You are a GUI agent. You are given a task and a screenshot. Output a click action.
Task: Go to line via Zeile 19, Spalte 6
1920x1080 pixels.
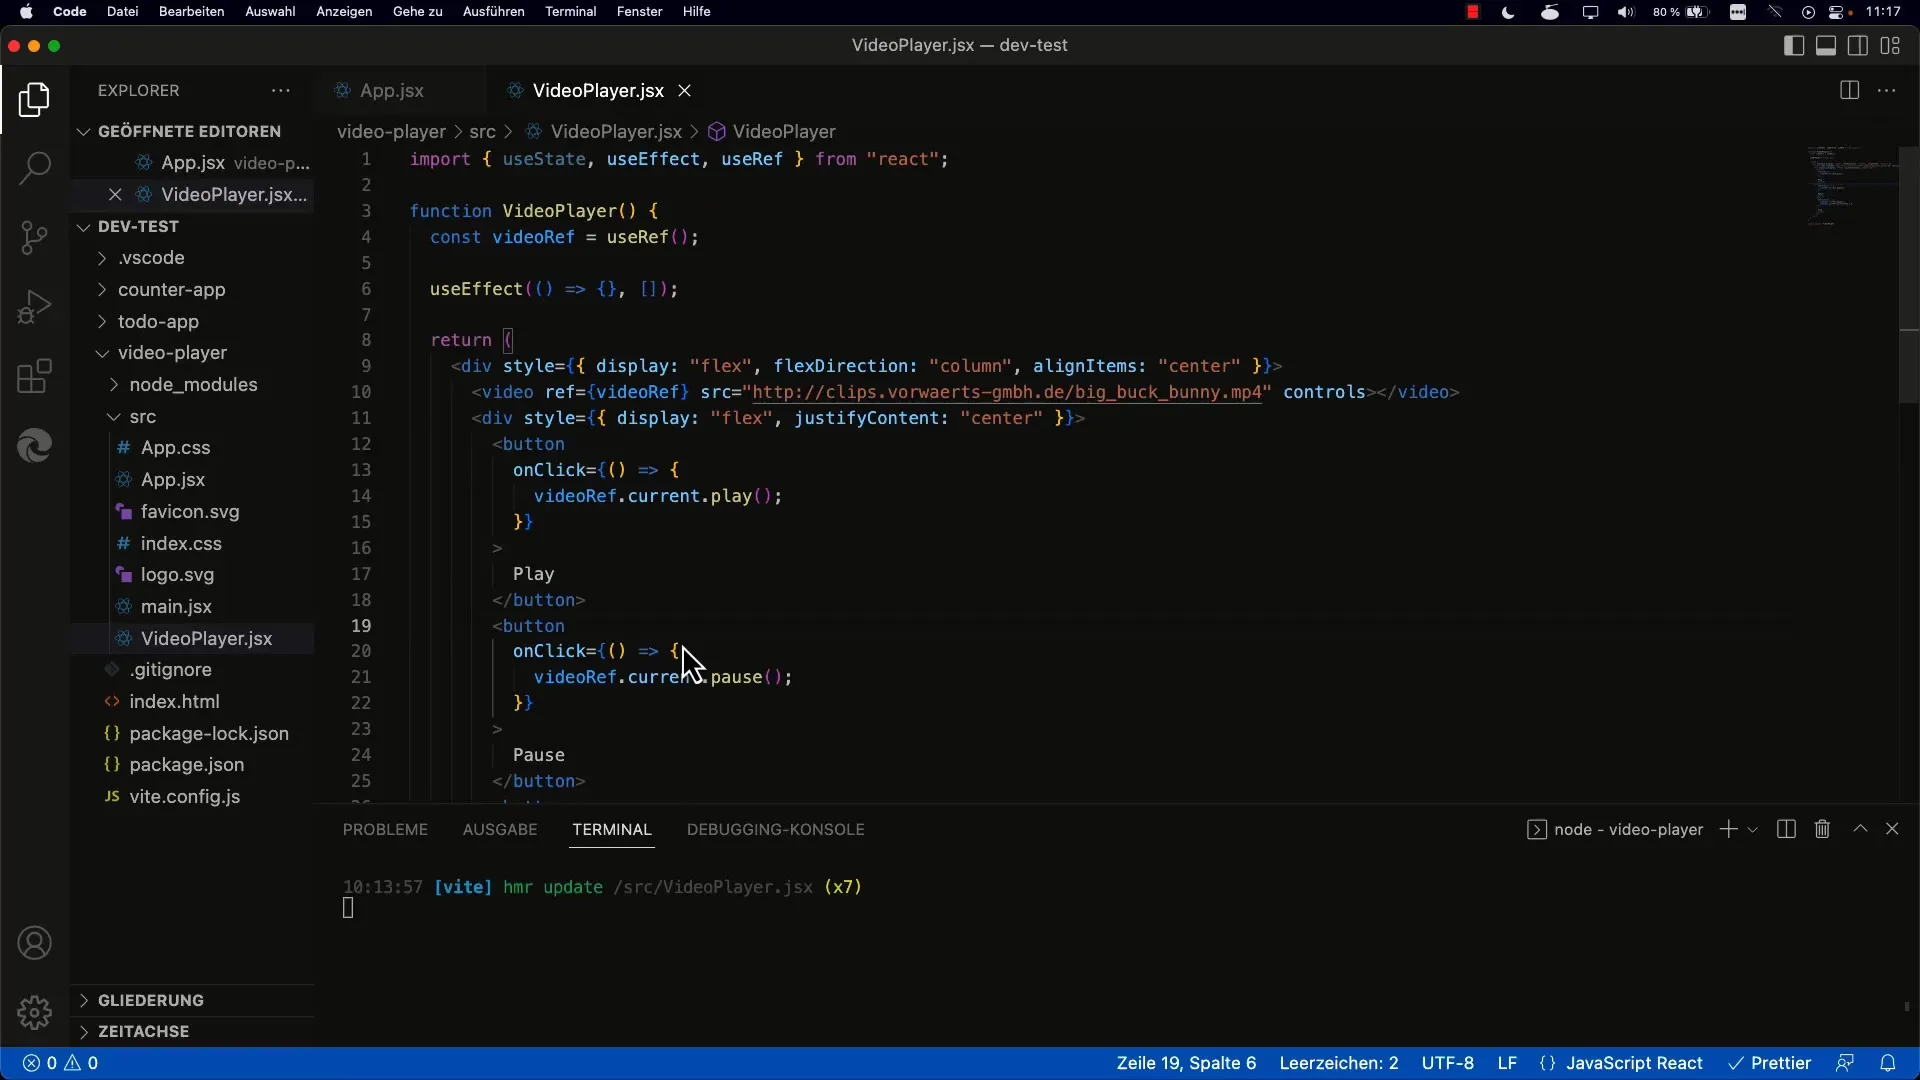pyautogui.click(x=1186, y=1063)
